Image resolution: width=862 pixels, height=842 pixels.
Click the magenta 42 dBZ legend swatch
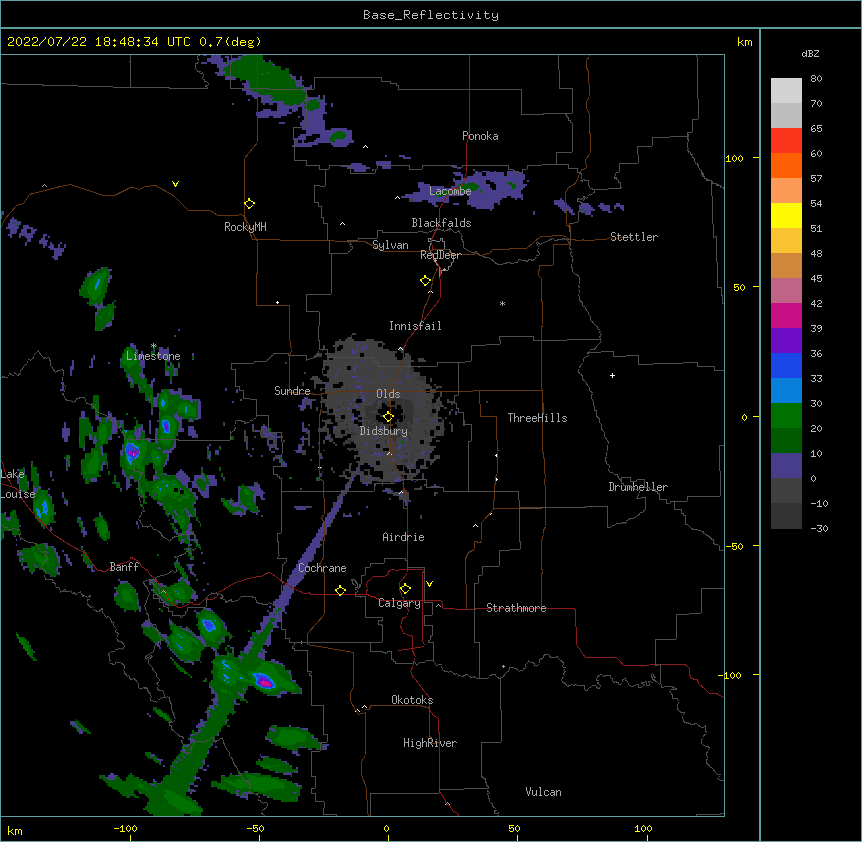pyautogui.click(x=786, y=315)
